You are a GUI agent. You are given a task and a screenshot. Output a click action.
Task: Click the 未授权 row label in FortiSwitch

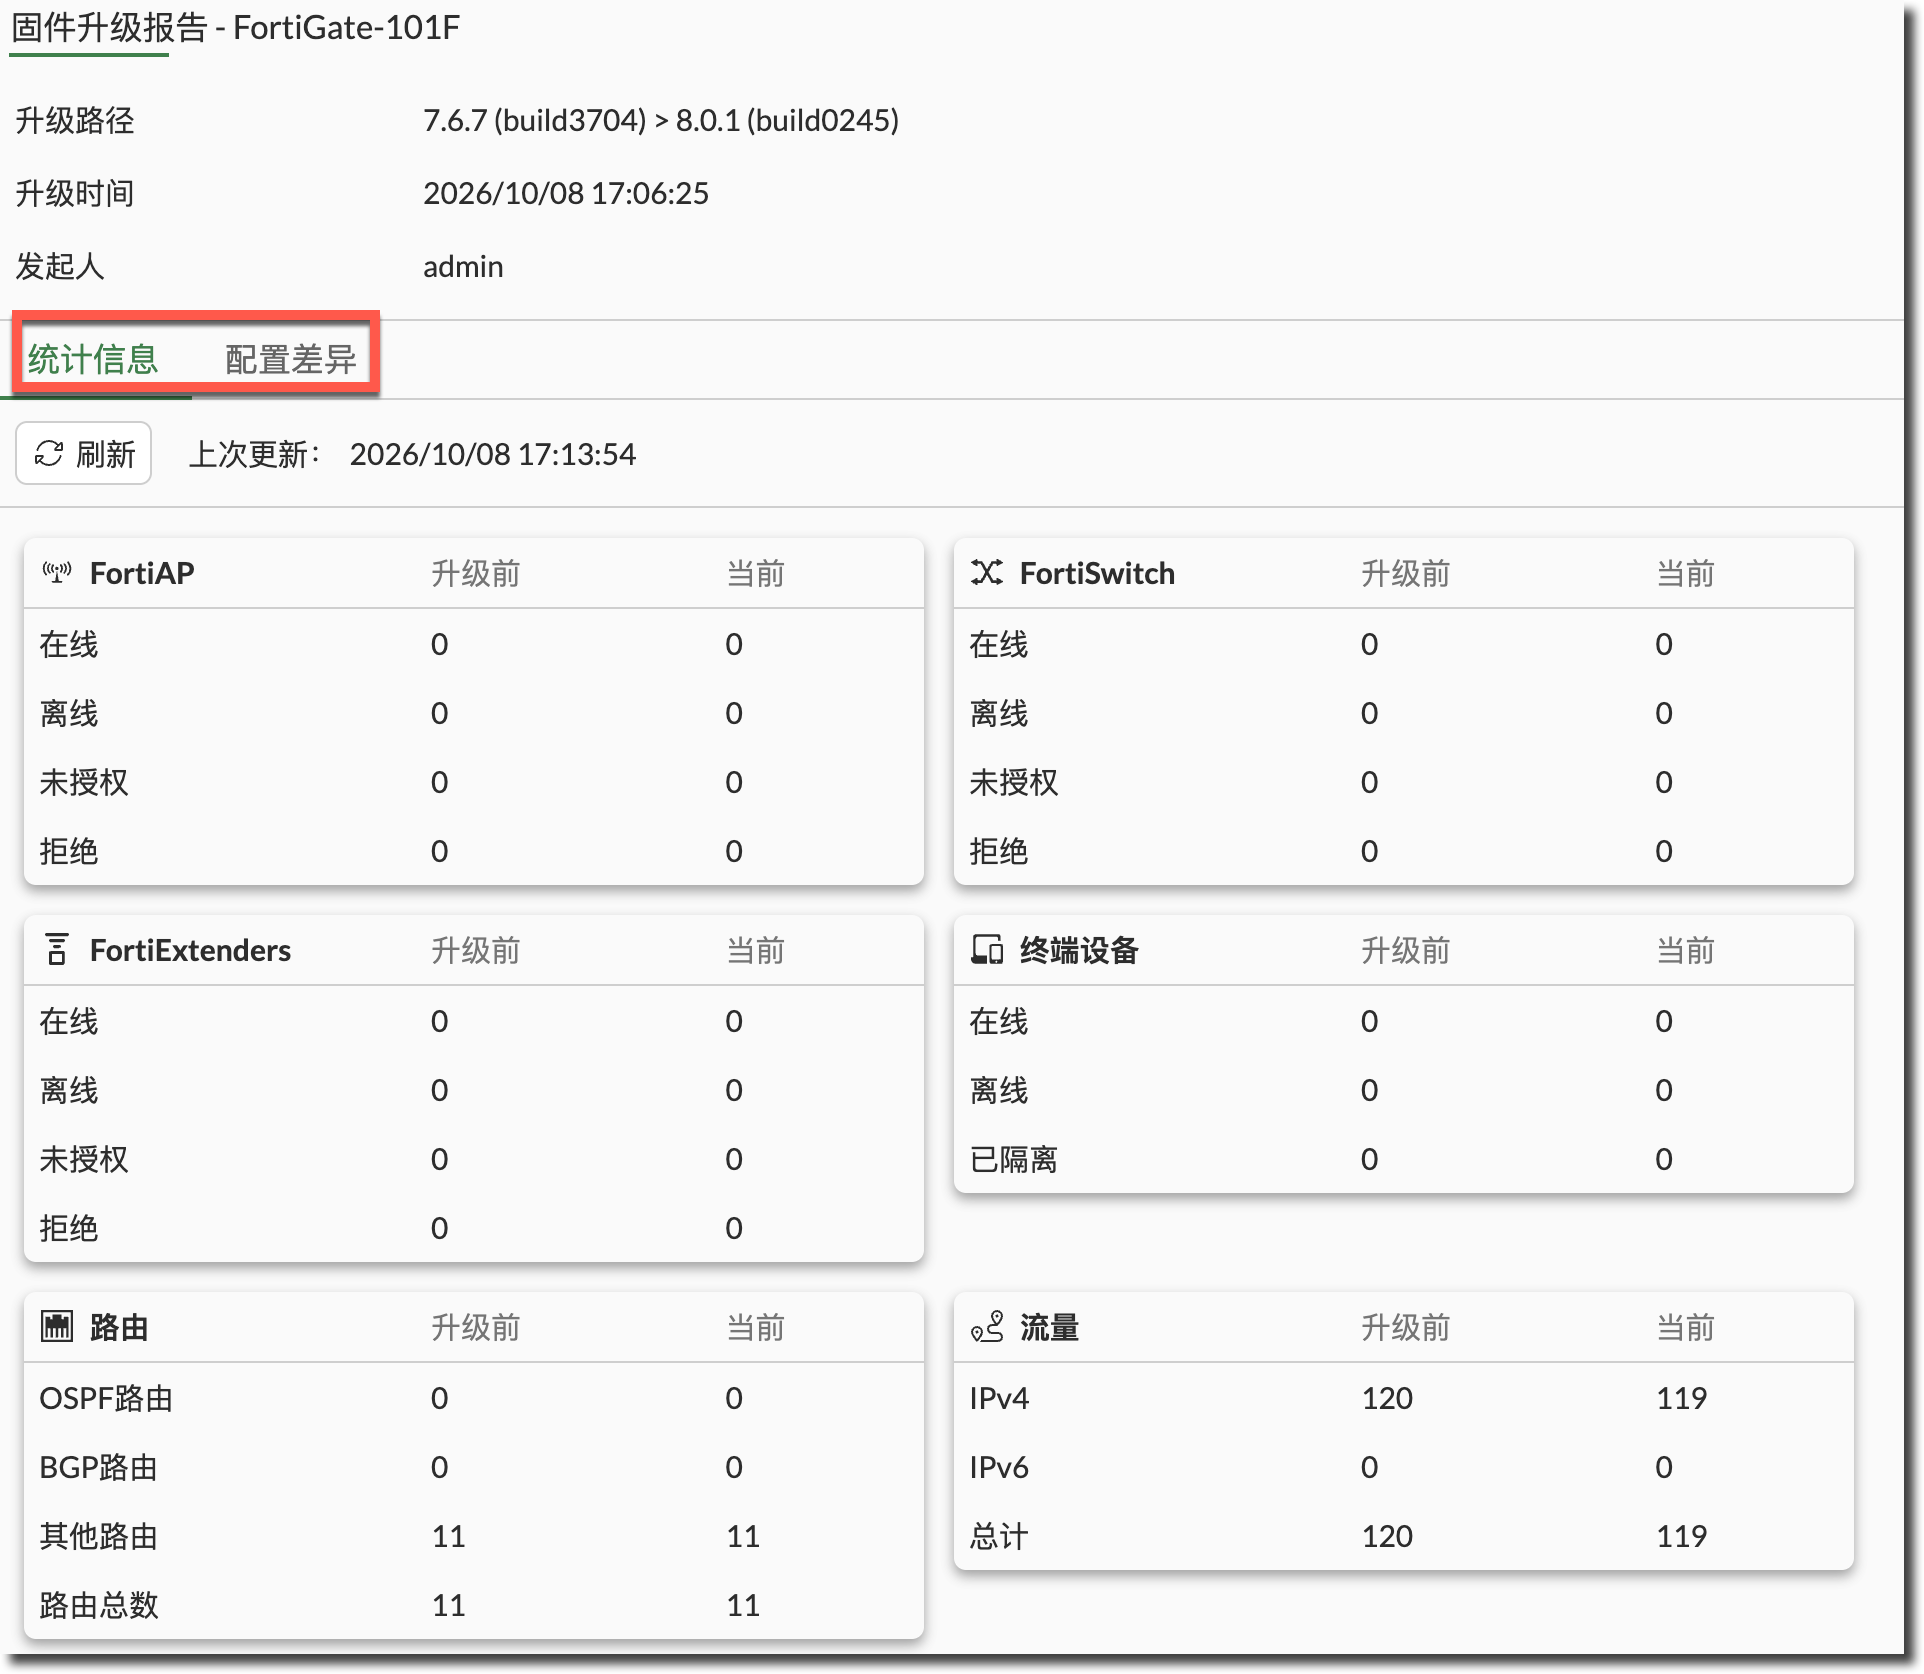1014,782
